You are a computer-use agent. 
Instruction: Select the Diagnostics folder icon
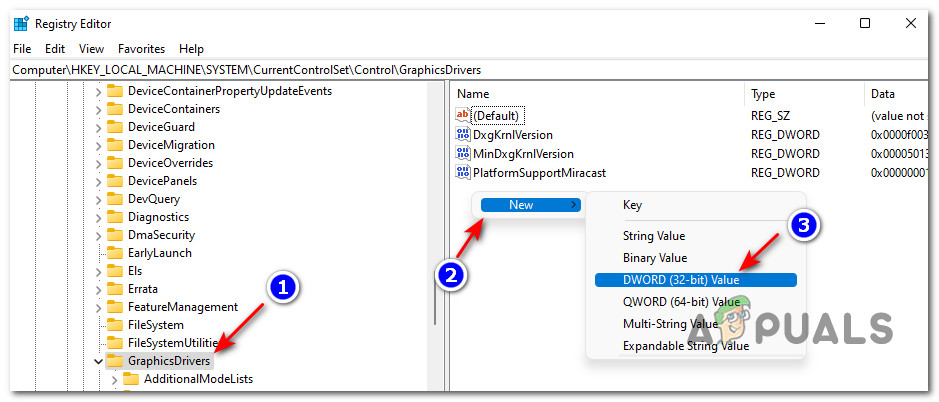click(x=115, y=217)
